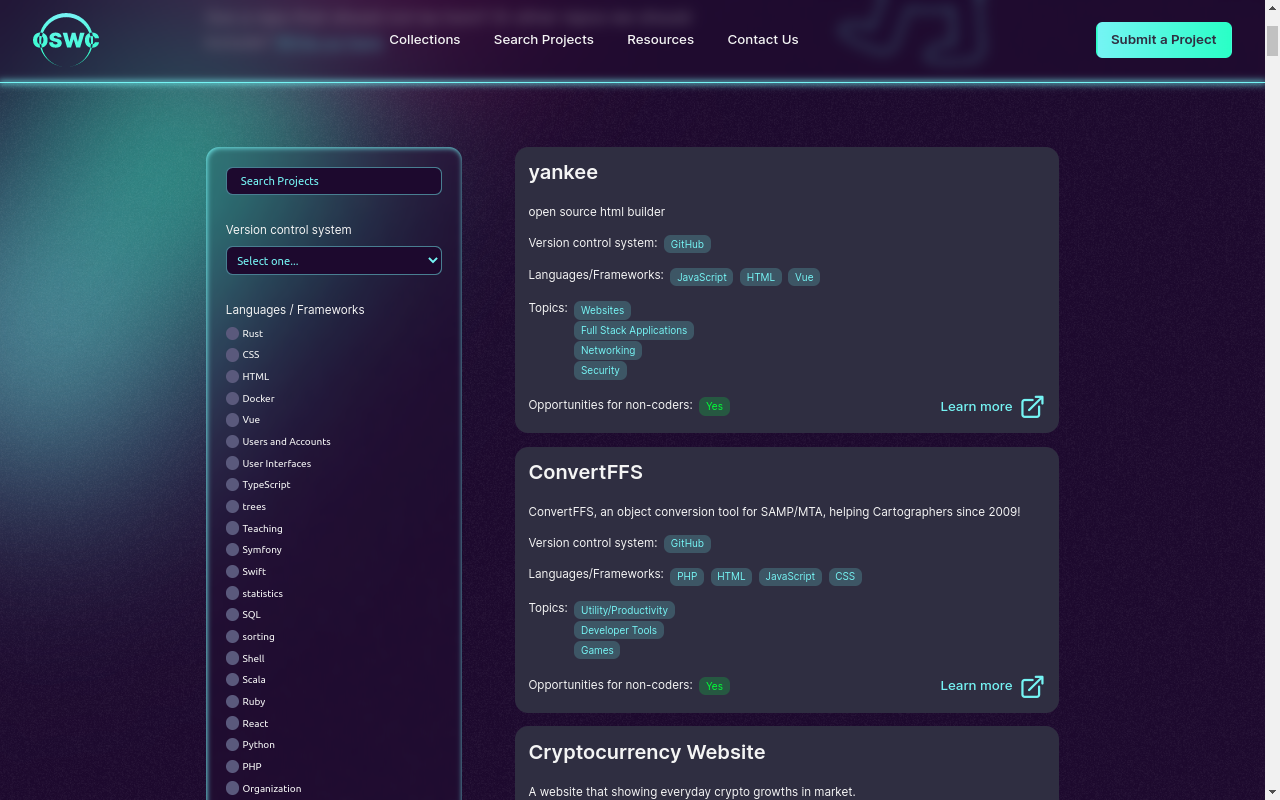Click the OSWC logo icon
1280x800 pixels.
tap(66, 41)
